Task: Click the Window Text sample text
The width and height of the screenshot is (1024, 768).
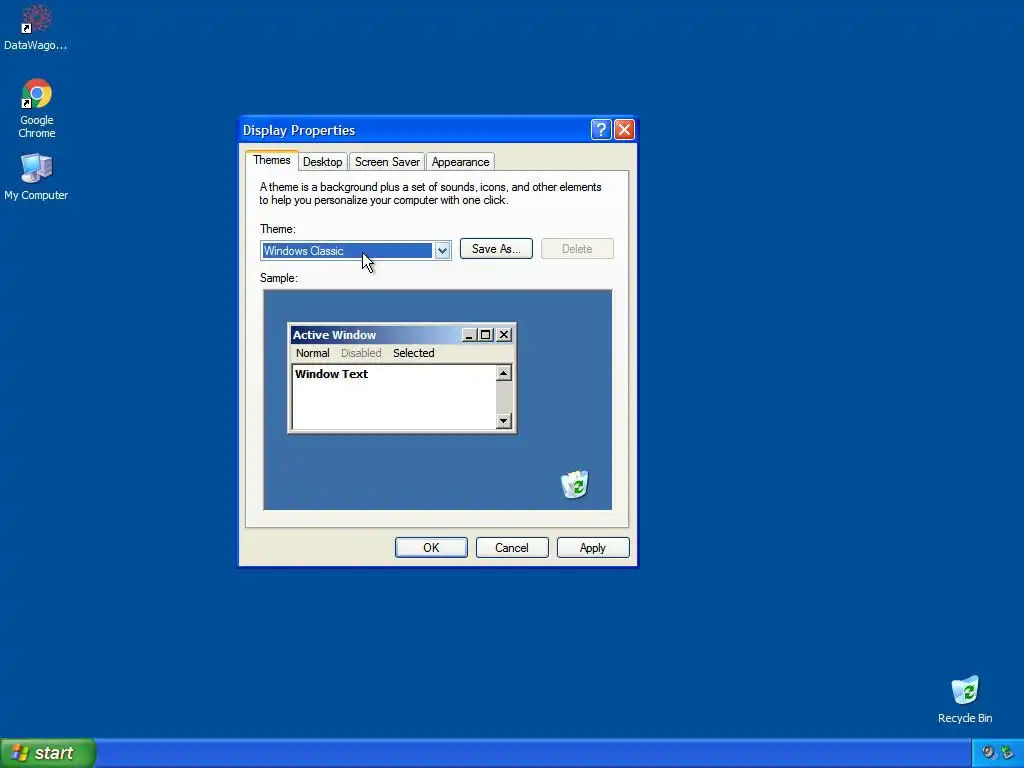Action: click(x=332, y=374)
